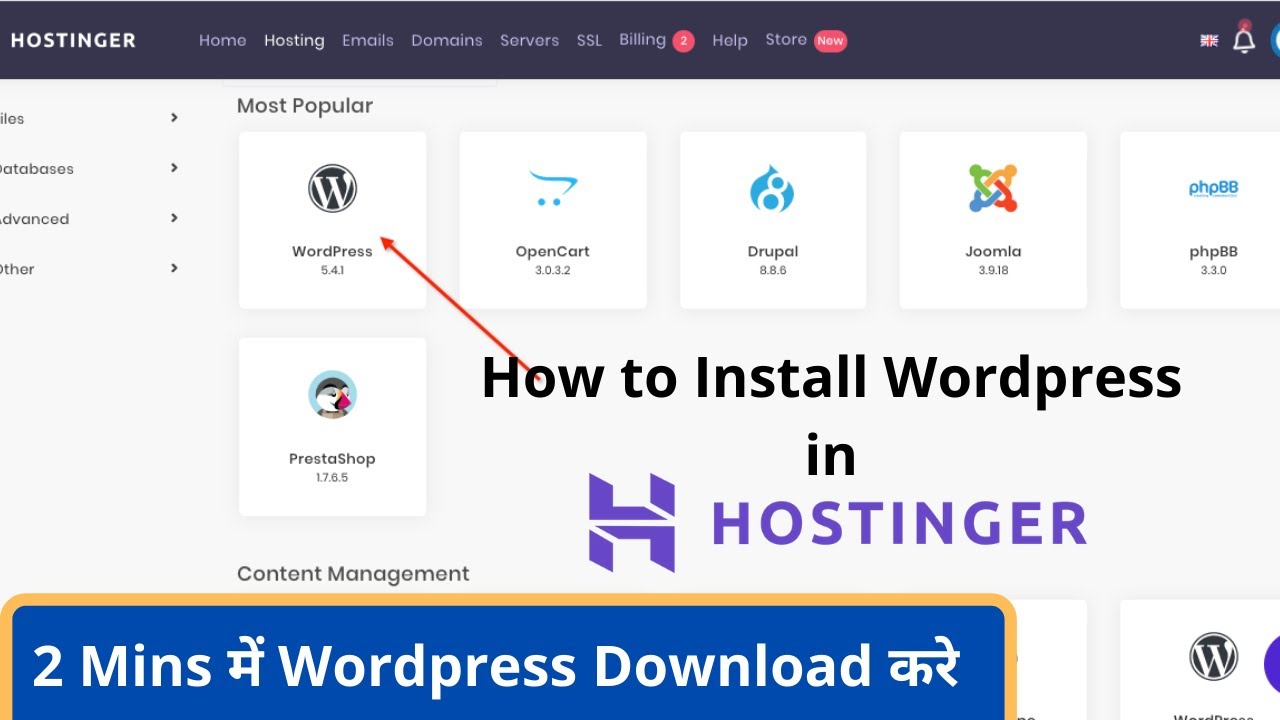The image size is (1280, 720).
Task: Click the WordPress 5.4.1 card title
Action: pos(332,251)
